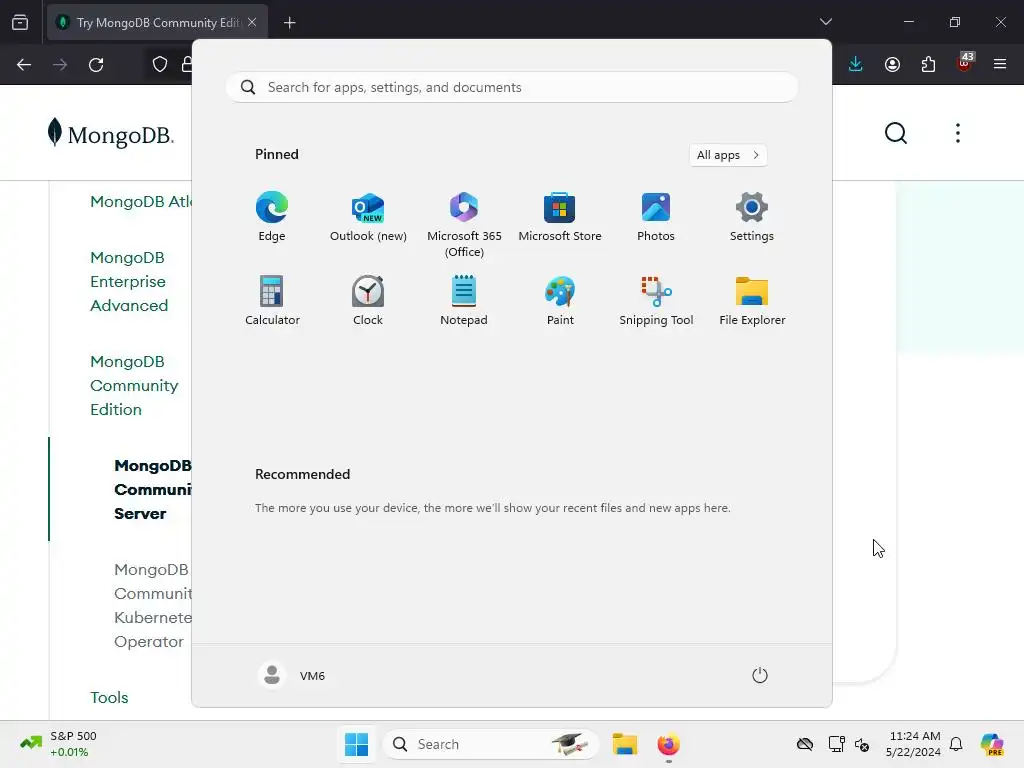
Task: Open Firefox extensions puzzle icon
Action: pyautogui.click(x=928, y=64)
